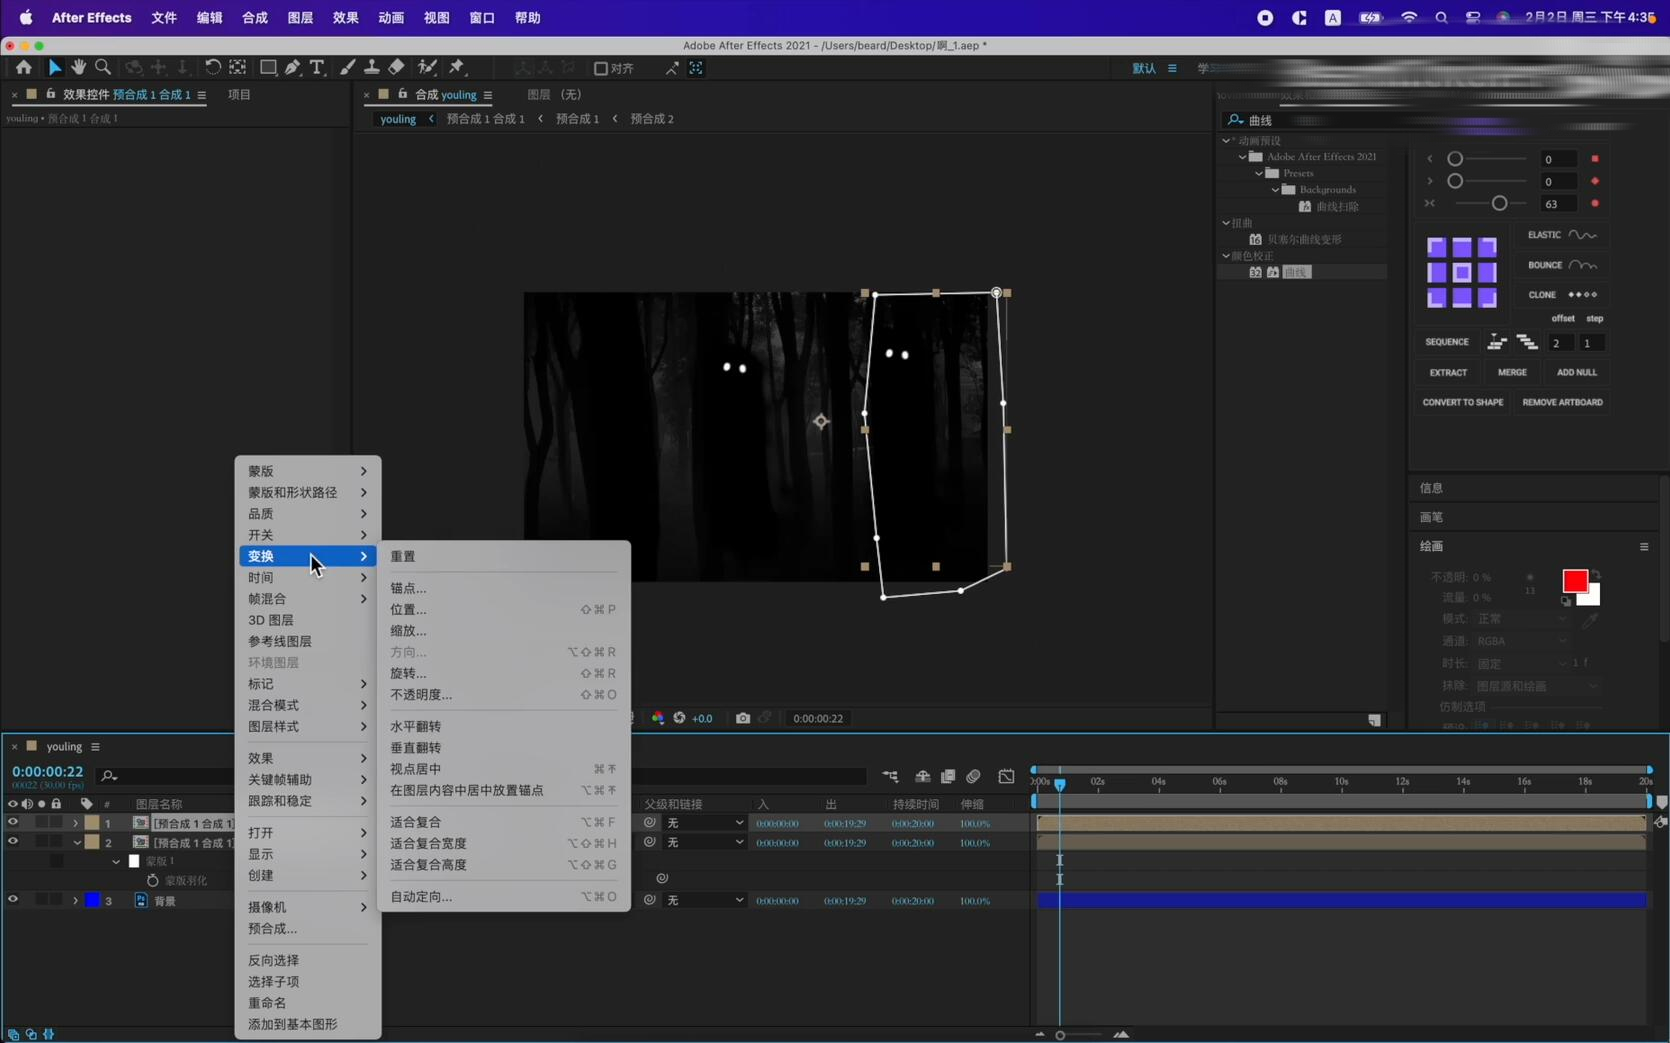1670x1043 pixels.
Task: Toggle the 对齐 snapping checkbox
Action: pyautogui.click(x=601, y=68)
